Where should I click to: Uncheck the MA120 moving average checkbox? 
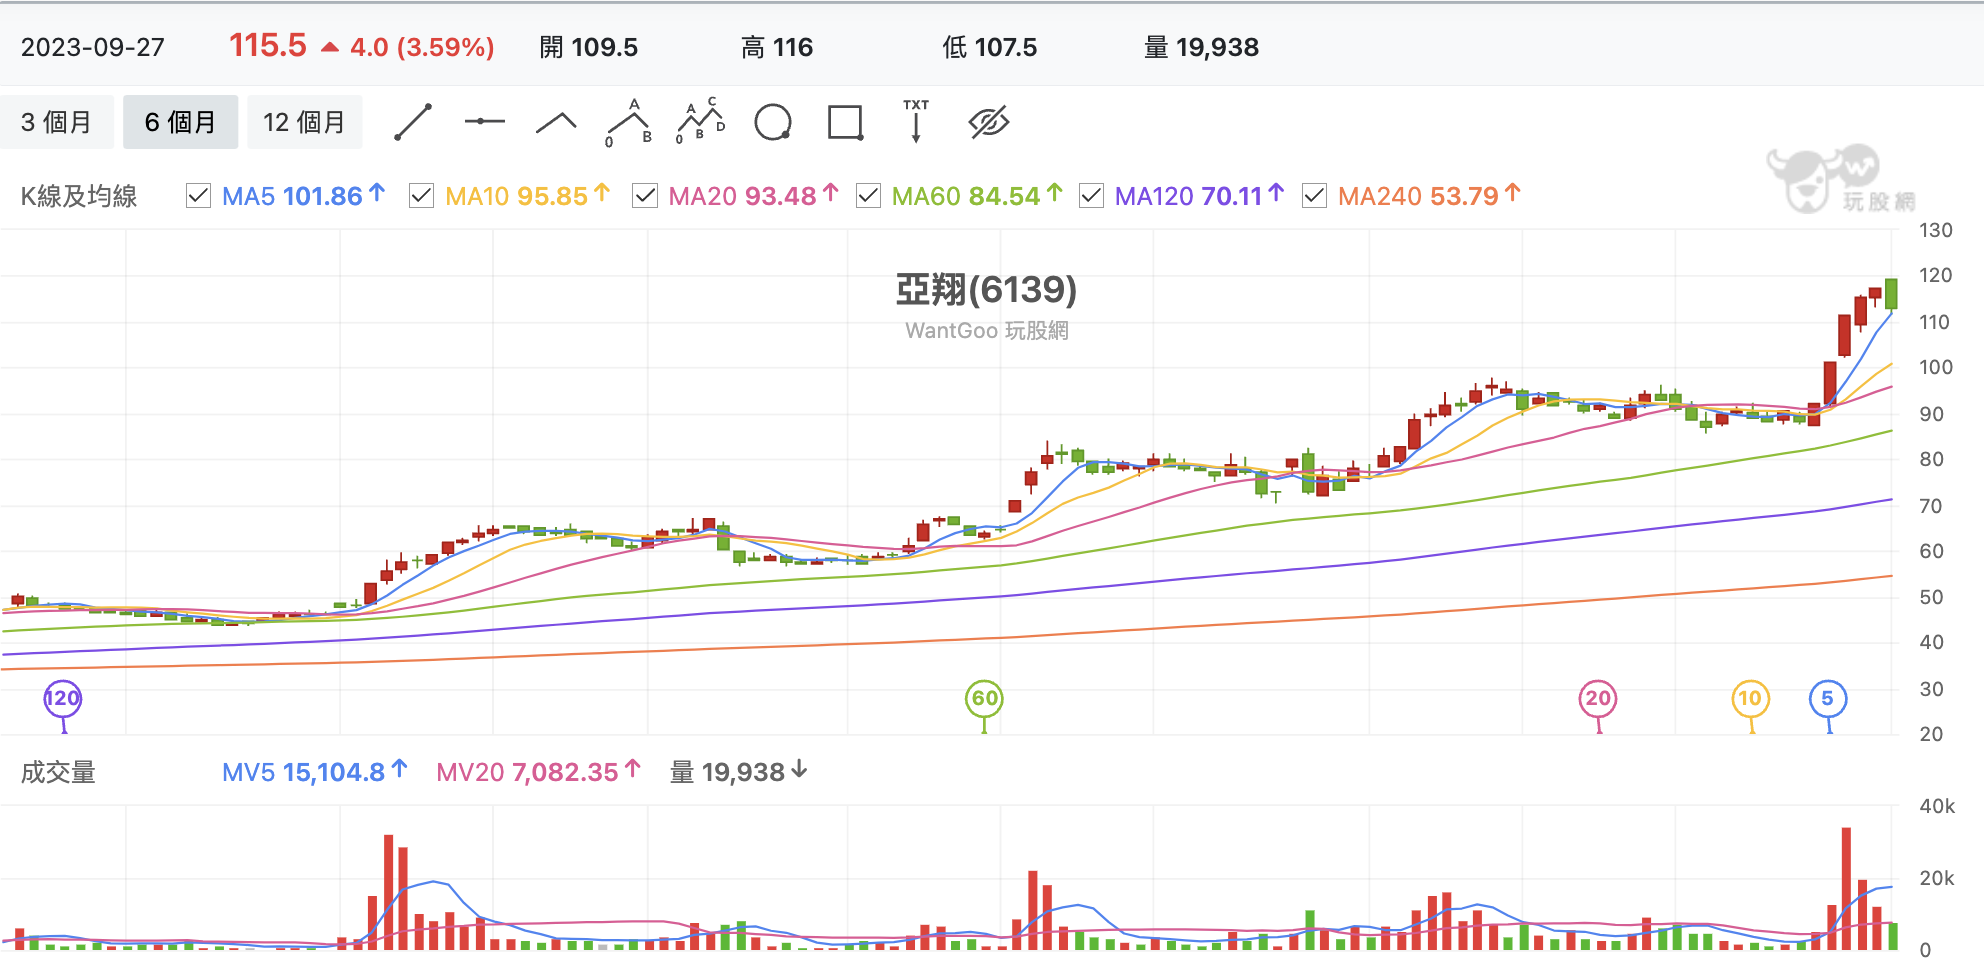(1092, 196)
